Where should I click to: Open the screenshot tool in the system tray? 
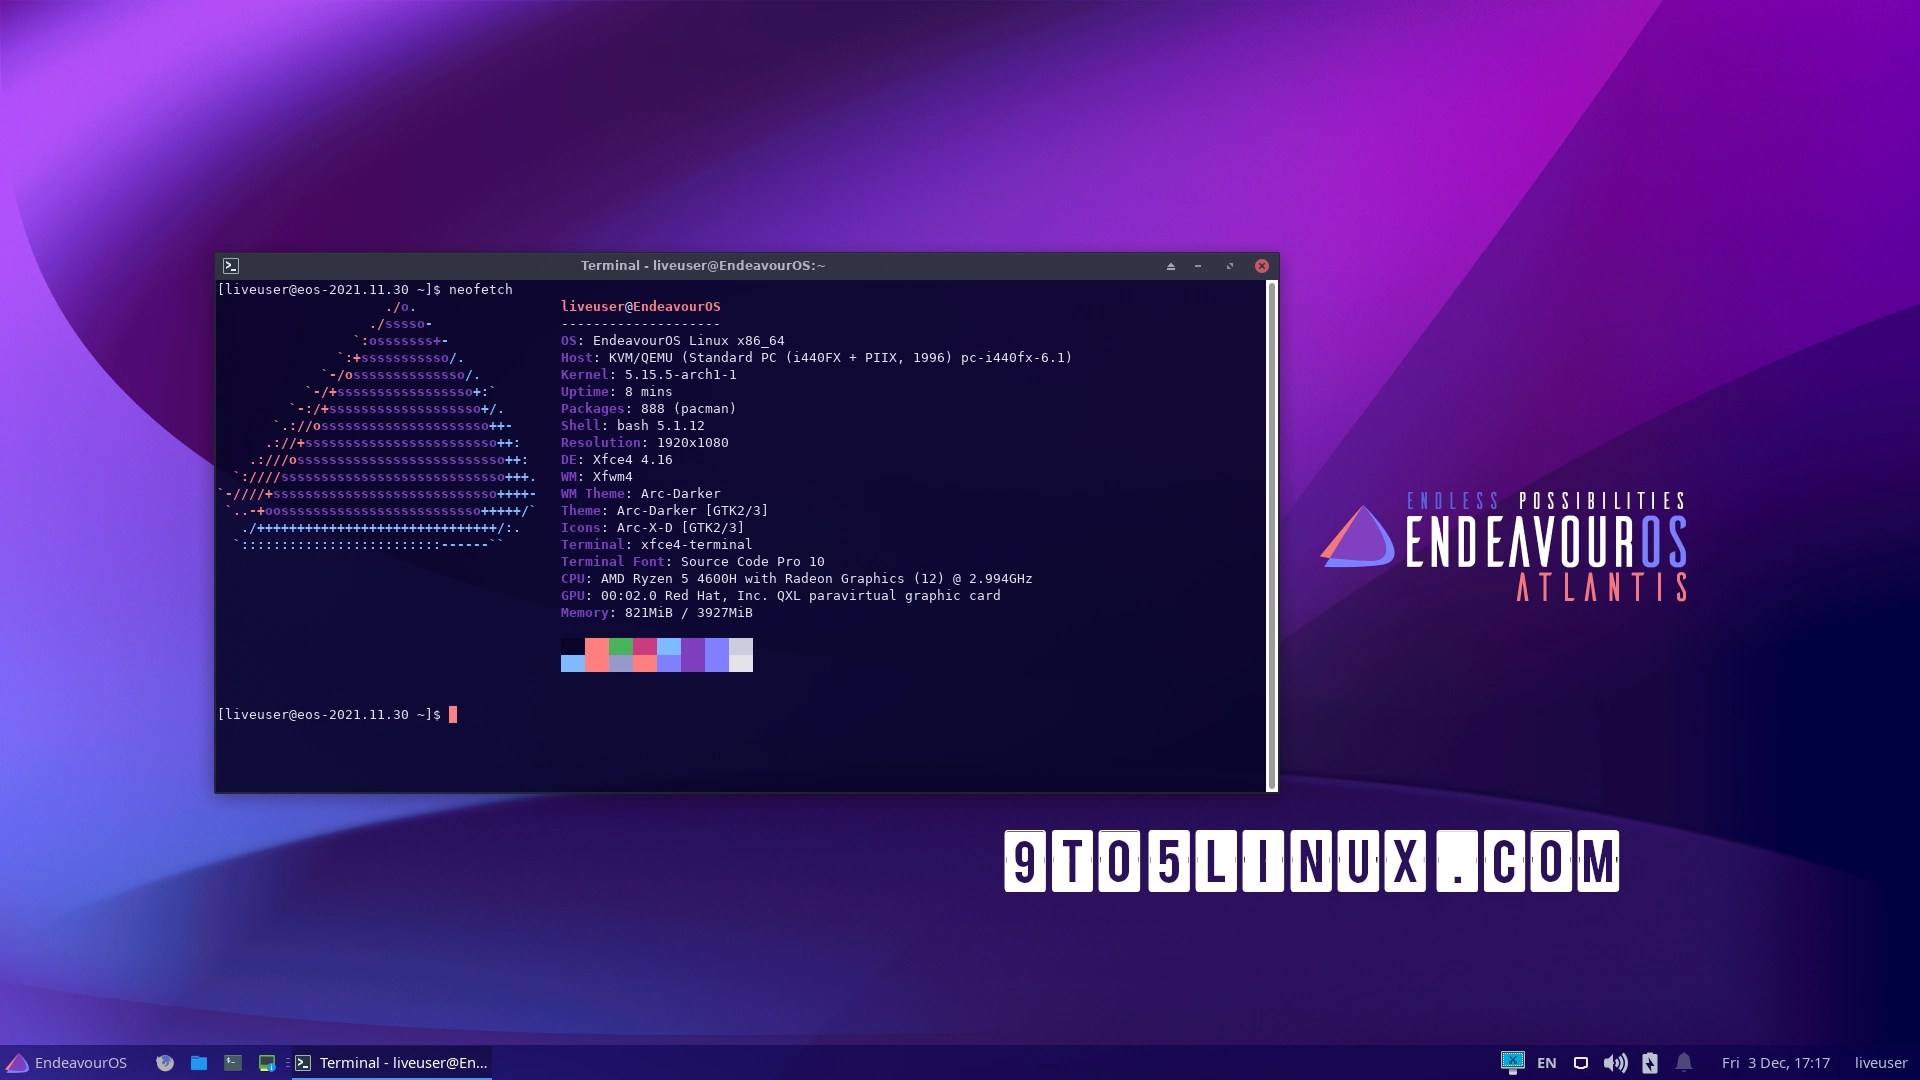pos(1513,1063)
